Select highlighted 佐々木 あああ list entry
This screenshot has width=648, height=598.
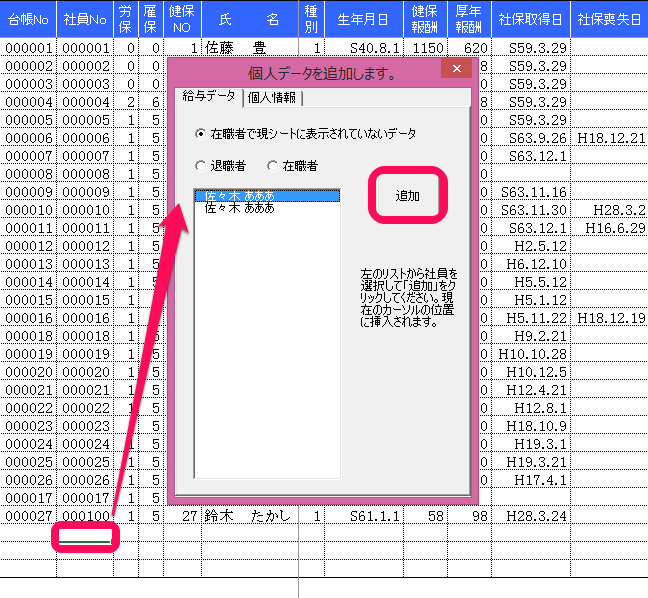[267, 195]
